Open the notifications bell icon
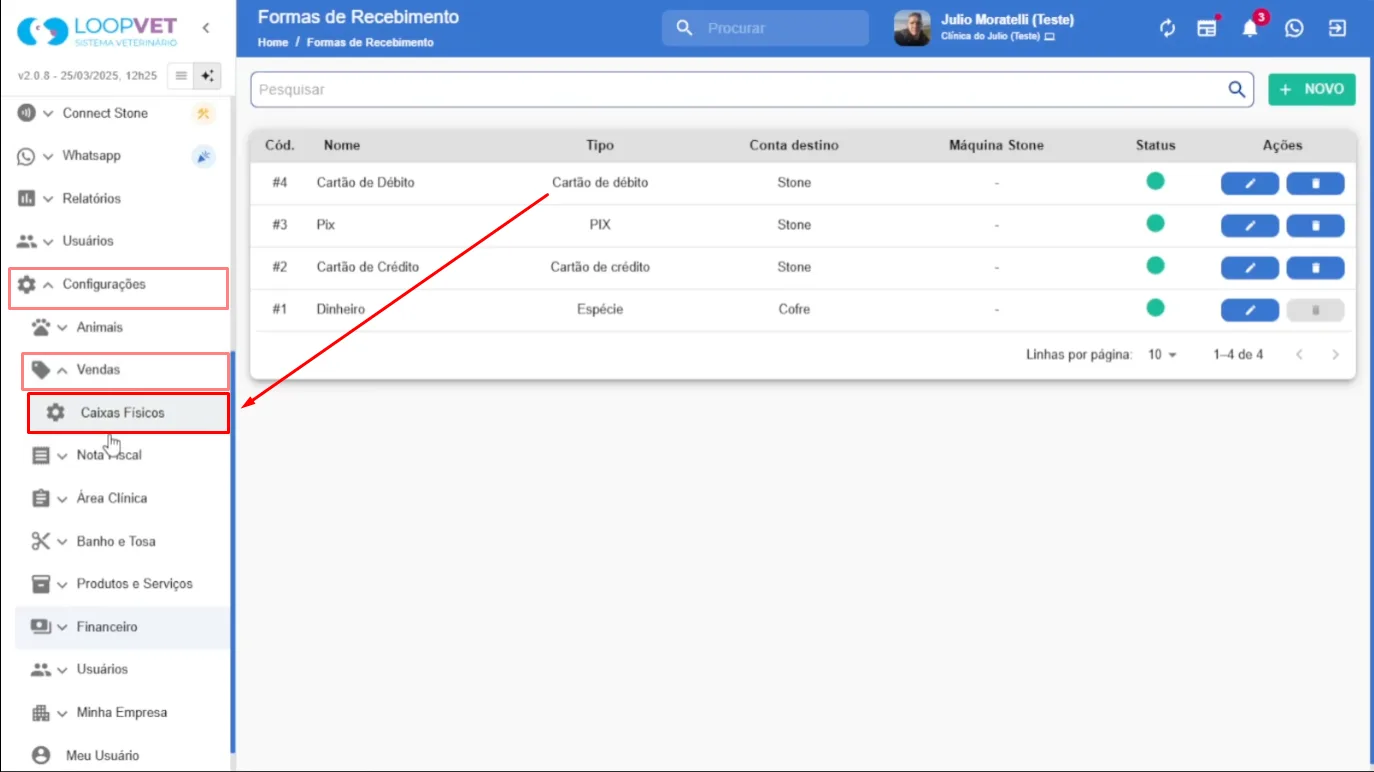 [1250, 28]
